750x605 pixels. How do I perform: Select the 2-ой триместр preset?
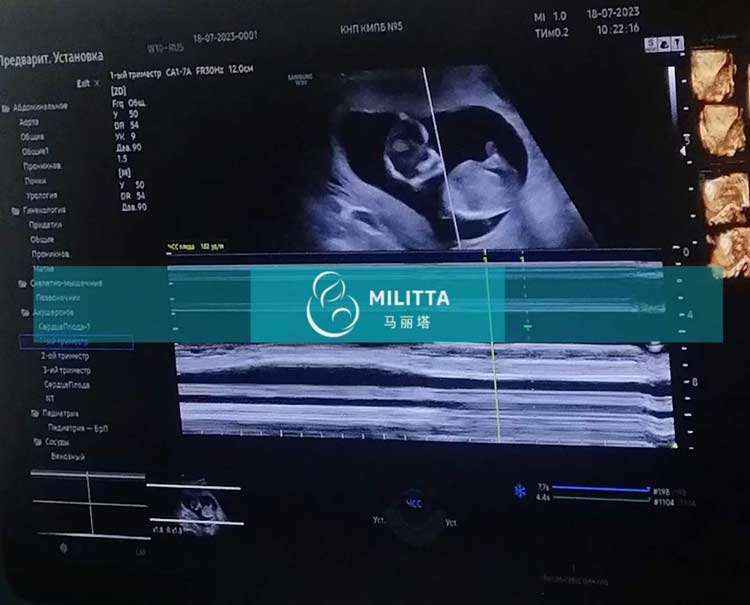65,356
